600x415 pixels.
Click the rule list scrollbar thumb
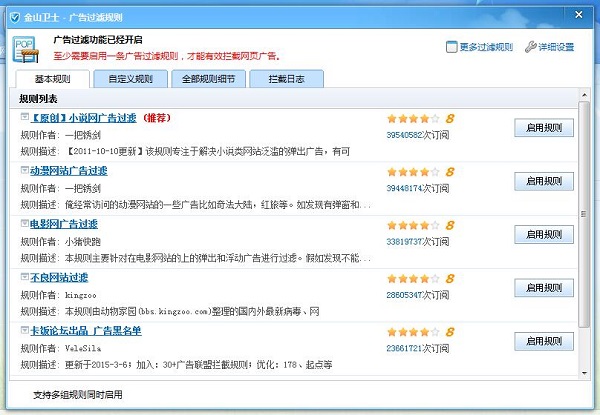click(x=584, y=214)
